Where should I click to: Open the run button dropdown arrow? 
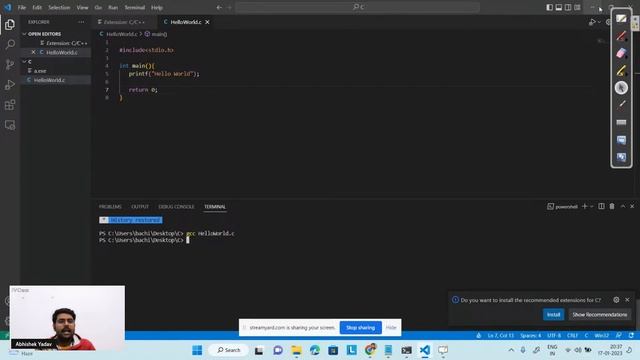point(599,22)
